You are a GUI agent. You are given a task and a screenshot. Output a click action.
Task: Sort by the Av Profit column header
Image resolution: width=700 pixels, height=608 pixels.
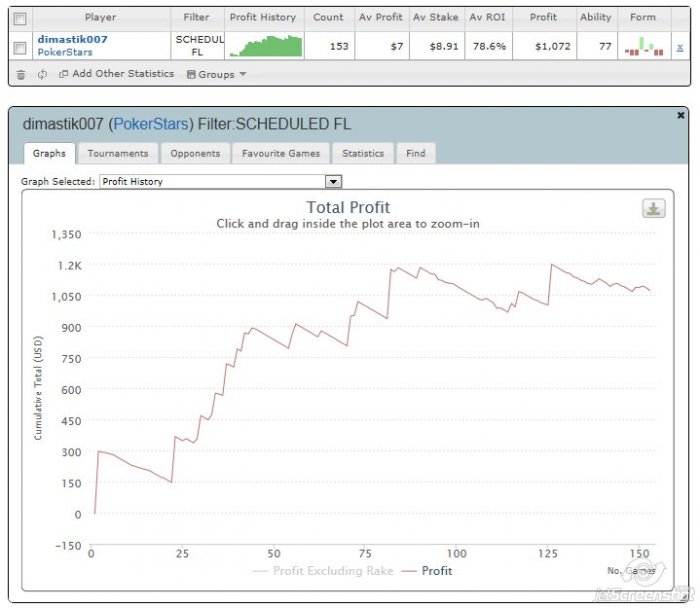[x=381, y=17]
